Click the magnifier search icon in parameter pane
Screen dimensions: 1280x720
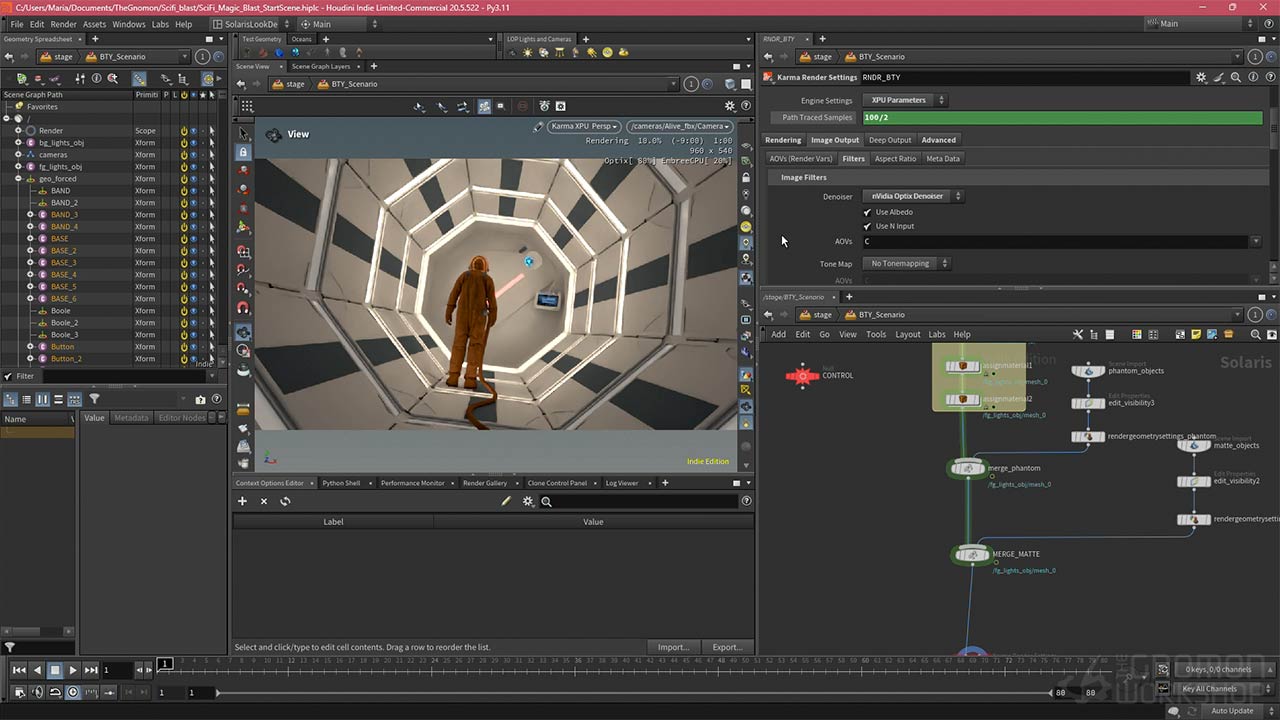(1236, 77)
